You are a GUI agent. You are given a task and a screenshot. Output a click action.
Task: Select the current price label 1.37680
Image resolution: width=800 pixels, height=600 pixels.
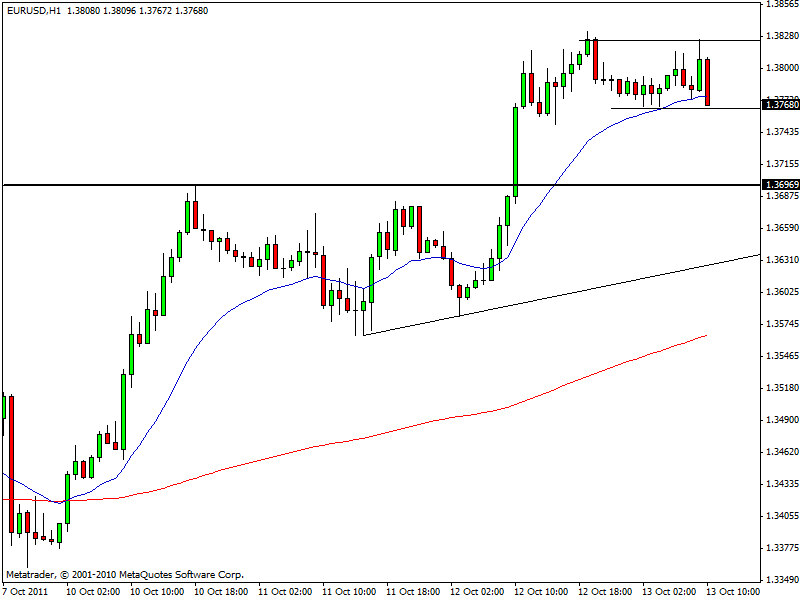[x=780, y=104]
